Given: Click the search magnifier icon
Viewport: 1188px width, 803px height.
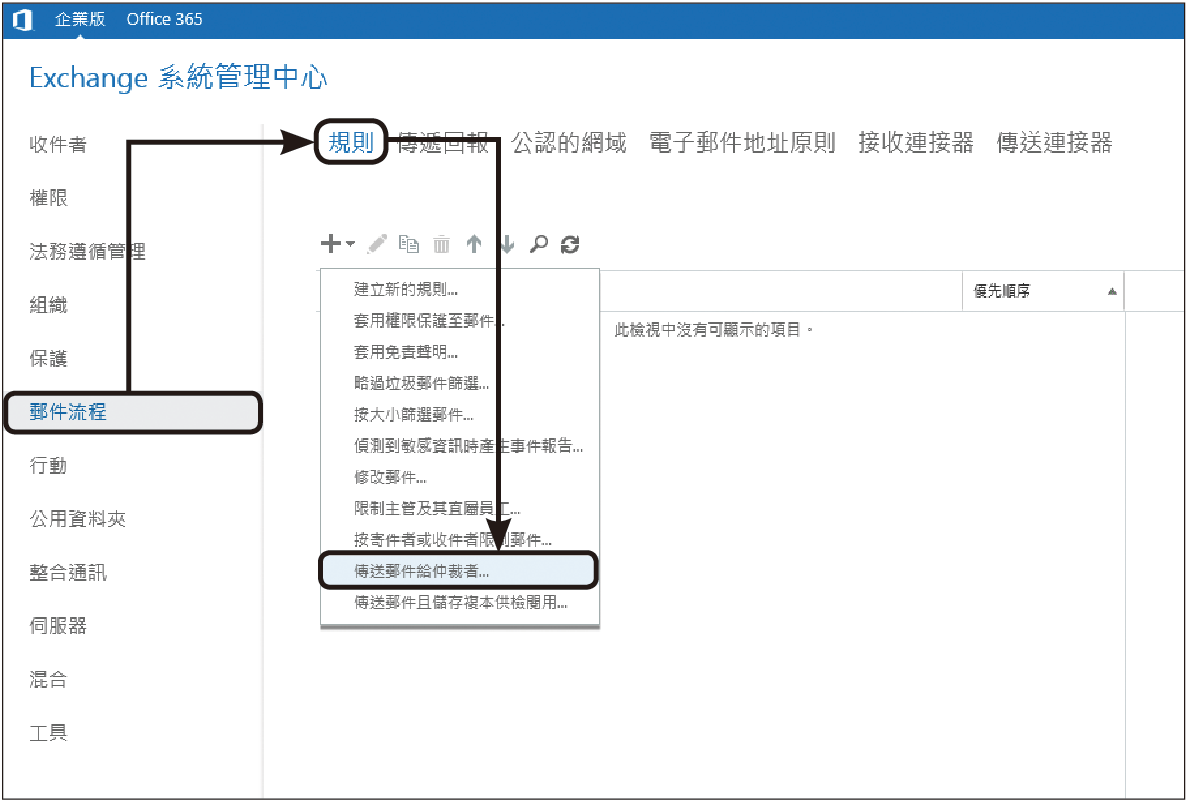Looking at the screenshot, I should (x=539, y=244).
